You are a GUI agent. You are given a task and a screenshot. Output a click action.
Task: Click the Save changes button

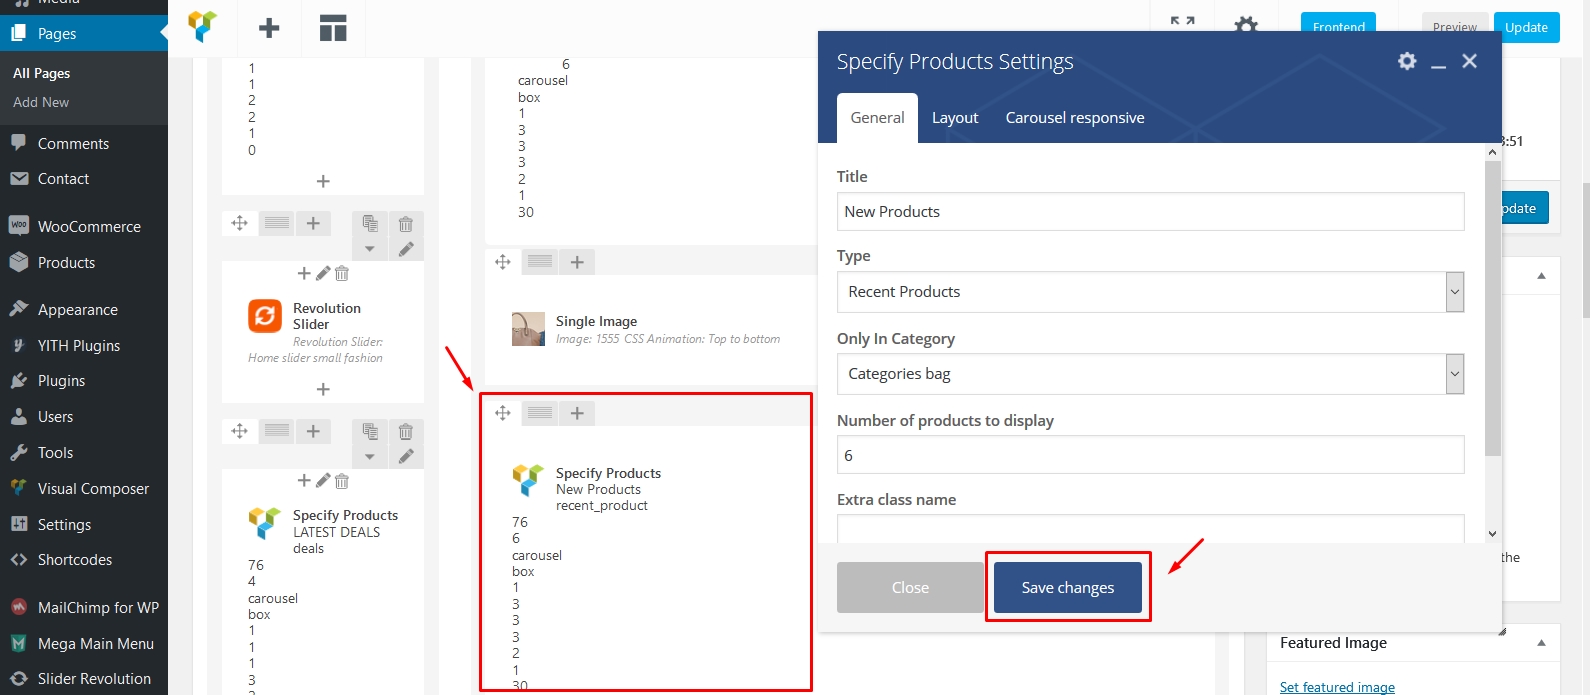pos(1067,588)
